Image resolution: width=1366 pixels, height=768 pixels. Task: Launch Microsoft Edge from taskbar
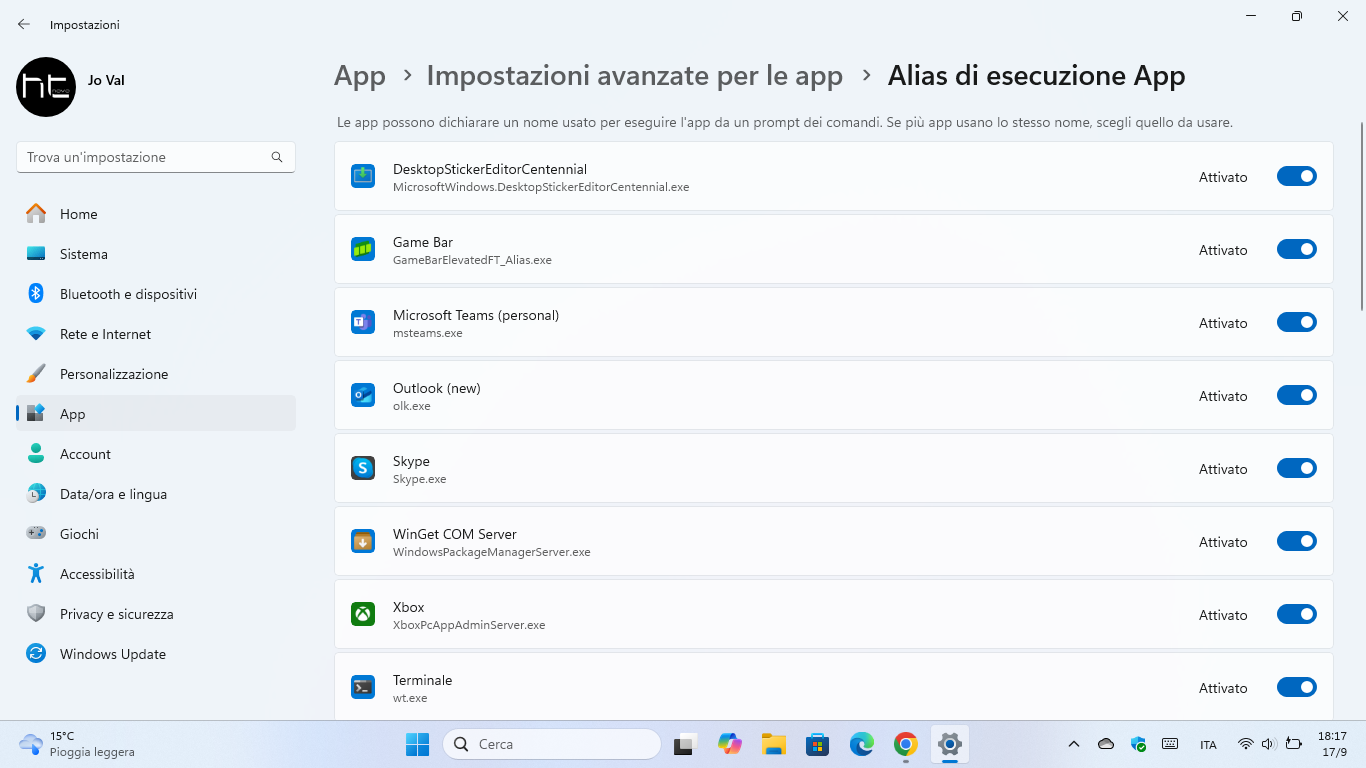click(861, 744)
